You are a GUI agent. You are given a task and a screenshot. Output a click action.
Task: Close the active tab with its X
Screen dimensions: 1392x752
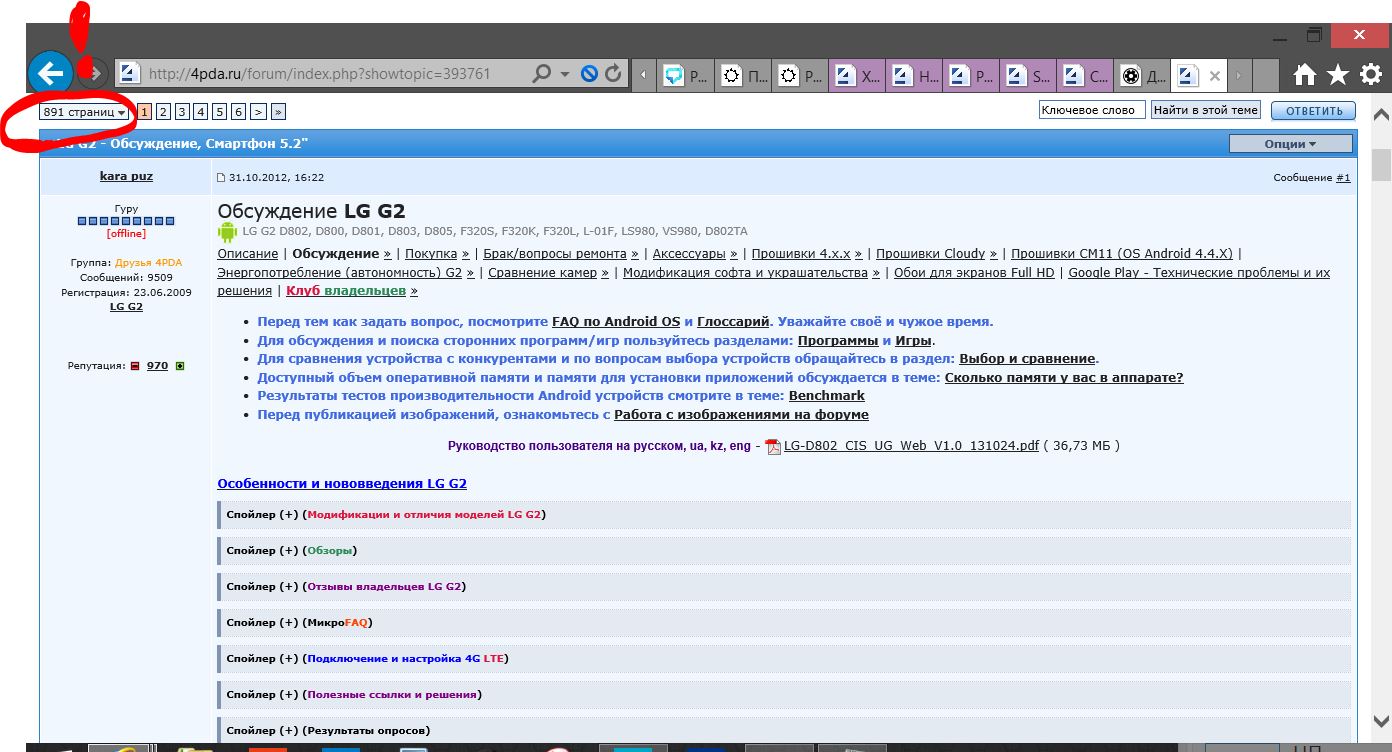[1215, 75]
